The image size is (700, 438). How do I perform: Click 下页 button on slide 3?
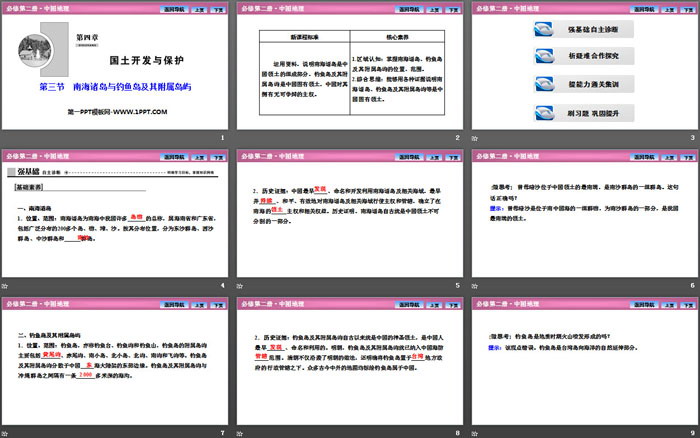click(688, 9)
